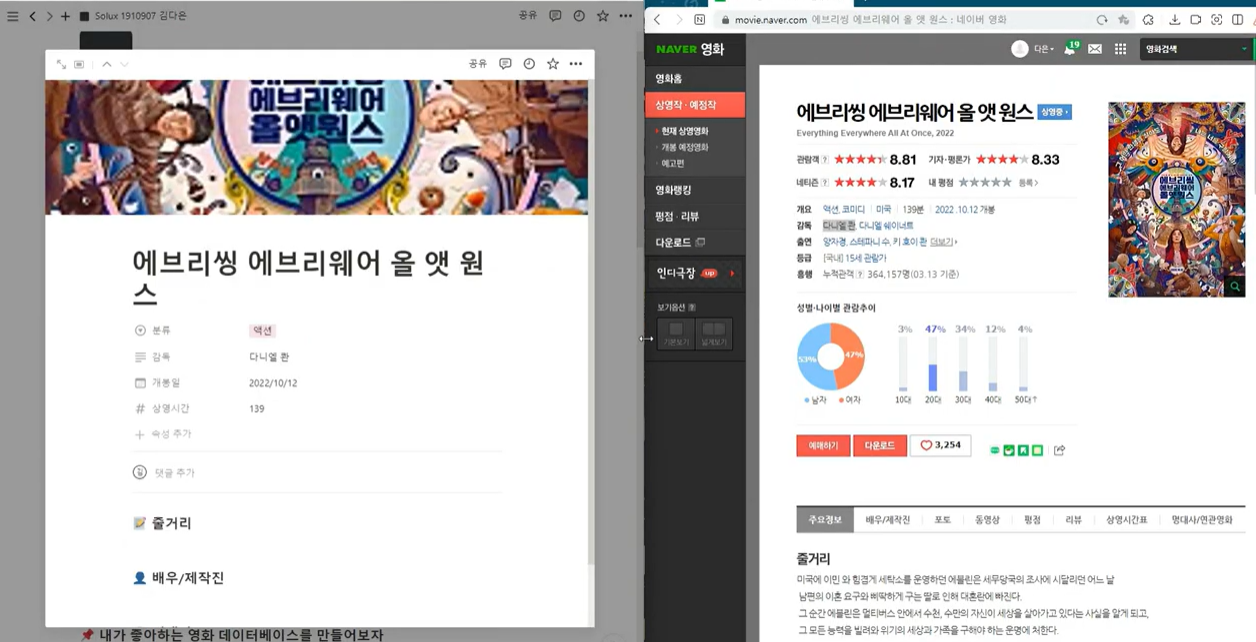Rate movie with 내 평점 stars

pyautogui.click(x=985, y=183)
